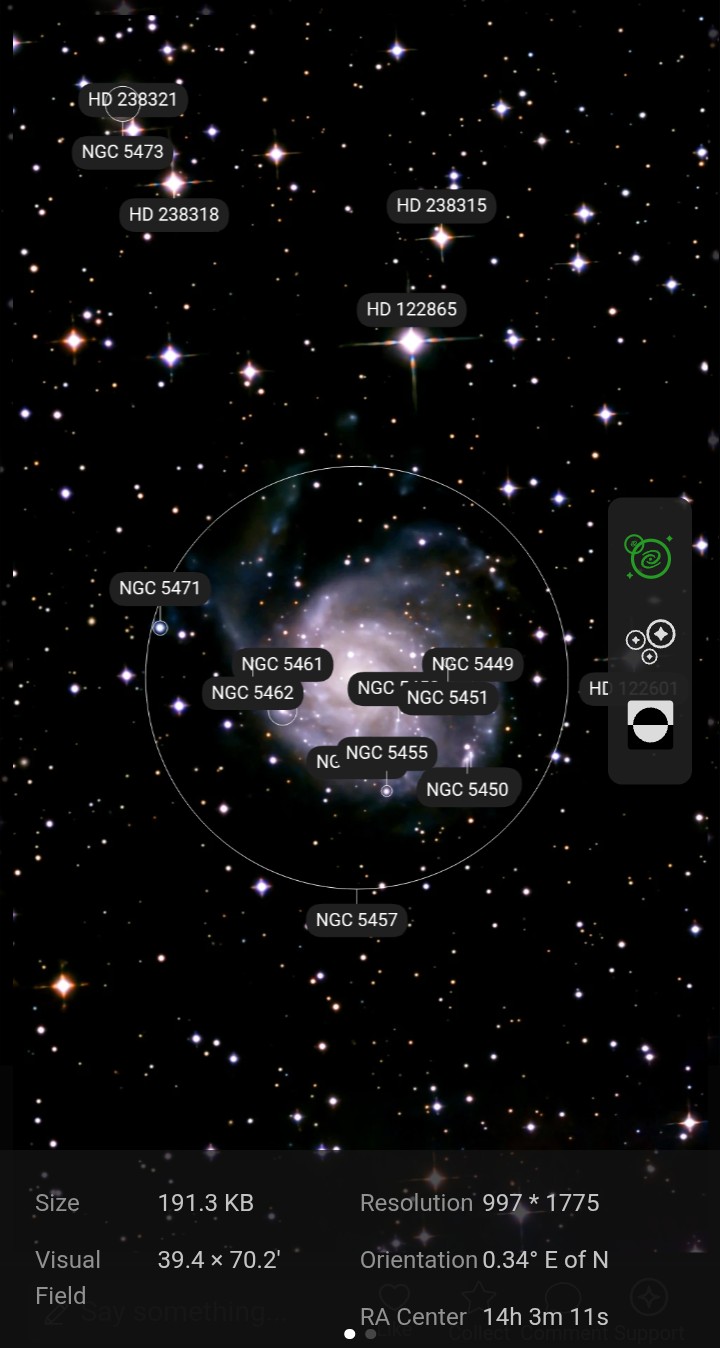Tap the NGC 5461 label
Image resolution: width=720 pixels, height=1348 pixels.
point(282,664)
